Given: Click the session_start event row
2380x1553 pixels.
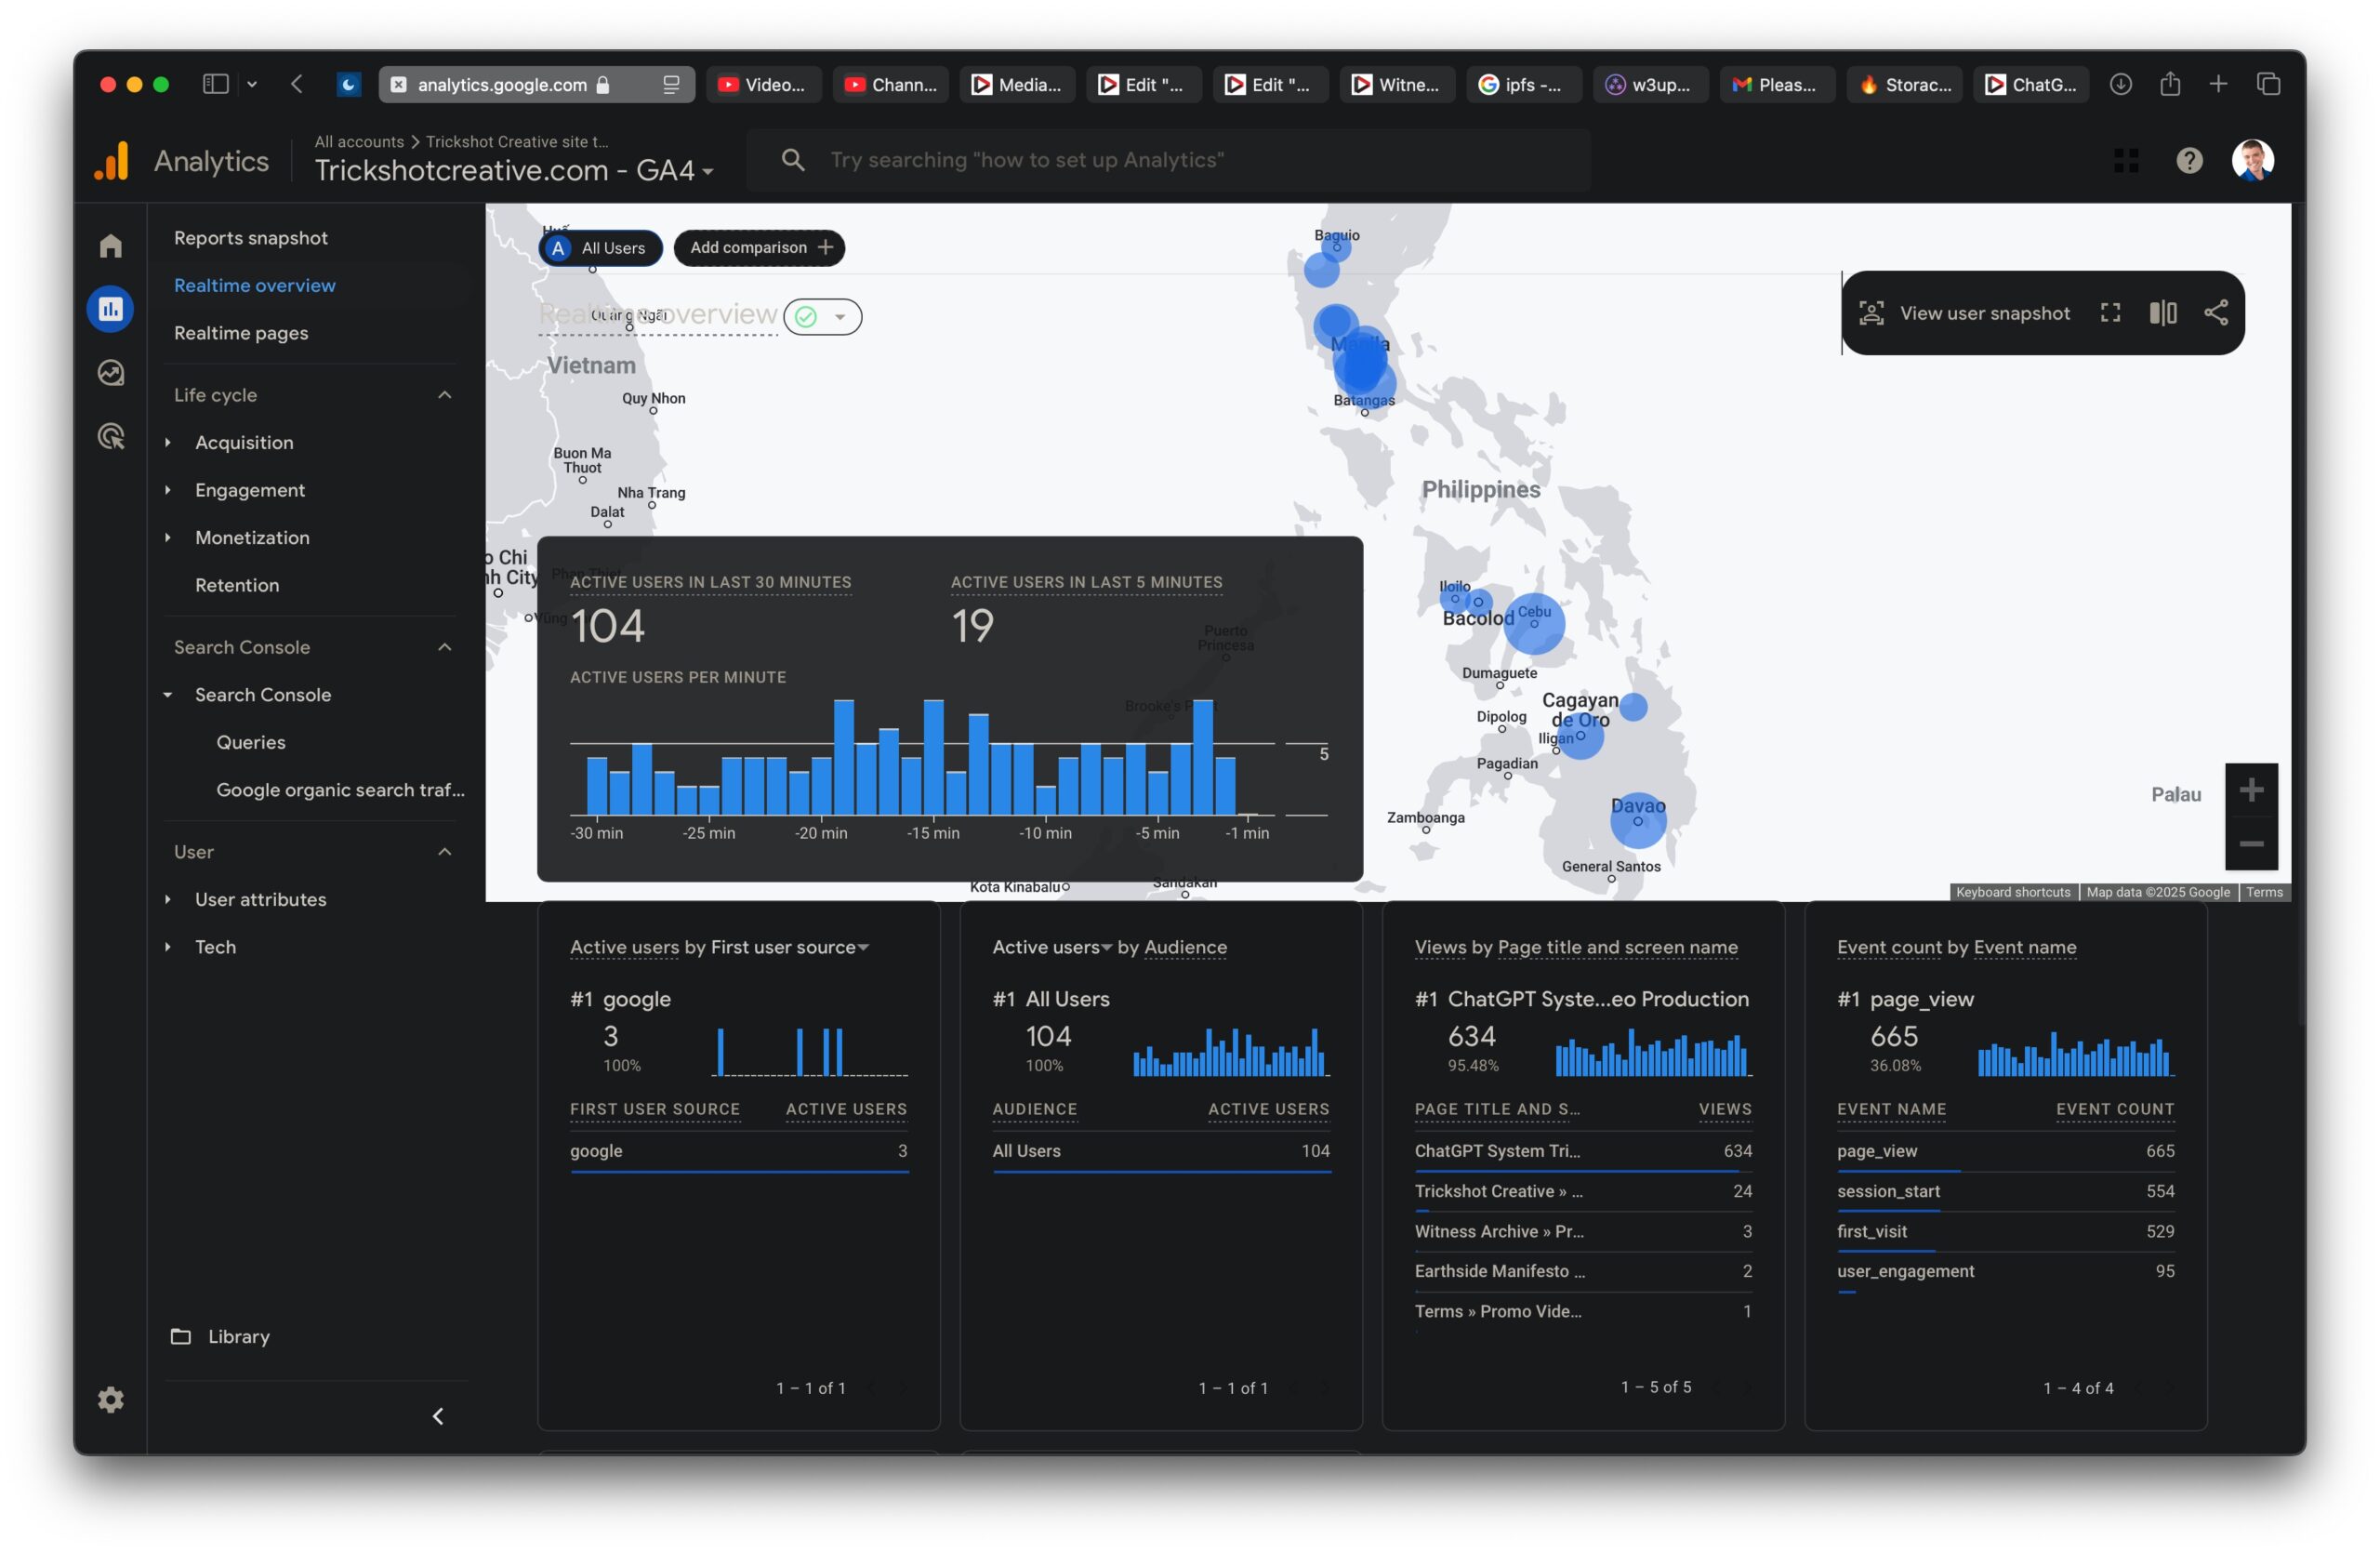Looking at the screenshot, I should click(x=2005, y=1191).
